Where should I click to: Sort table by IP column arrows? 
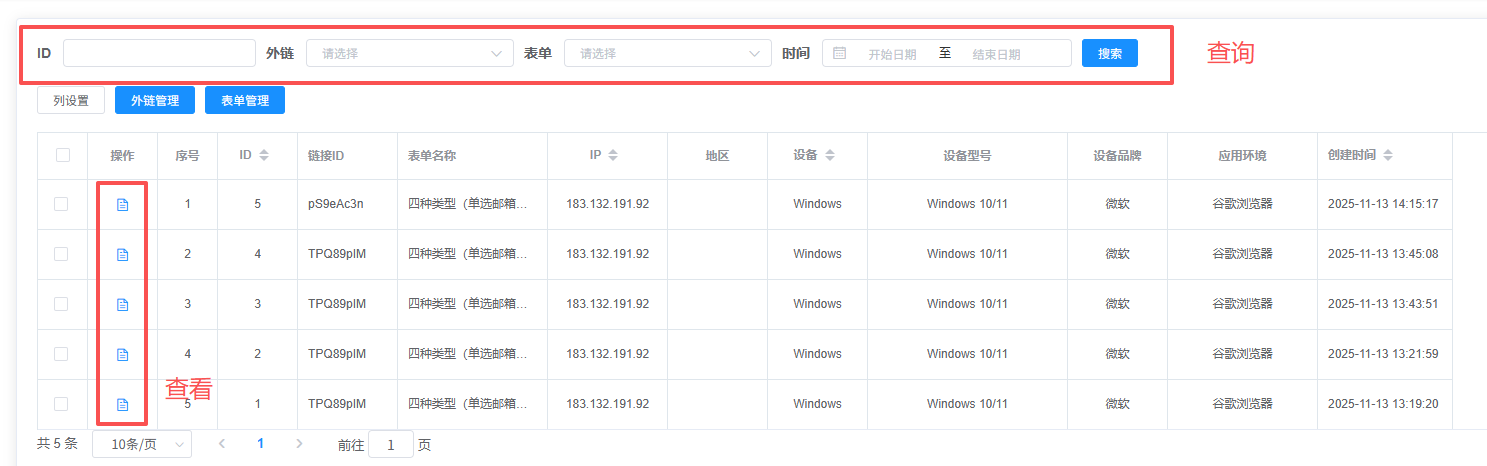(x=613, y=155)
